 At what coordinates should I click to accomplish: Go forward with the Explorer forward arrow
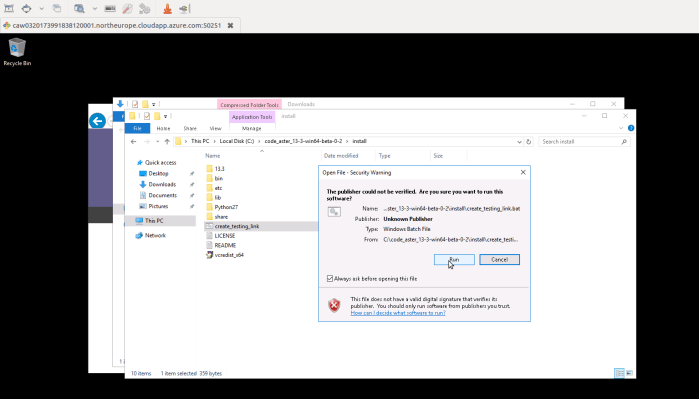click(x=147, y=142)
